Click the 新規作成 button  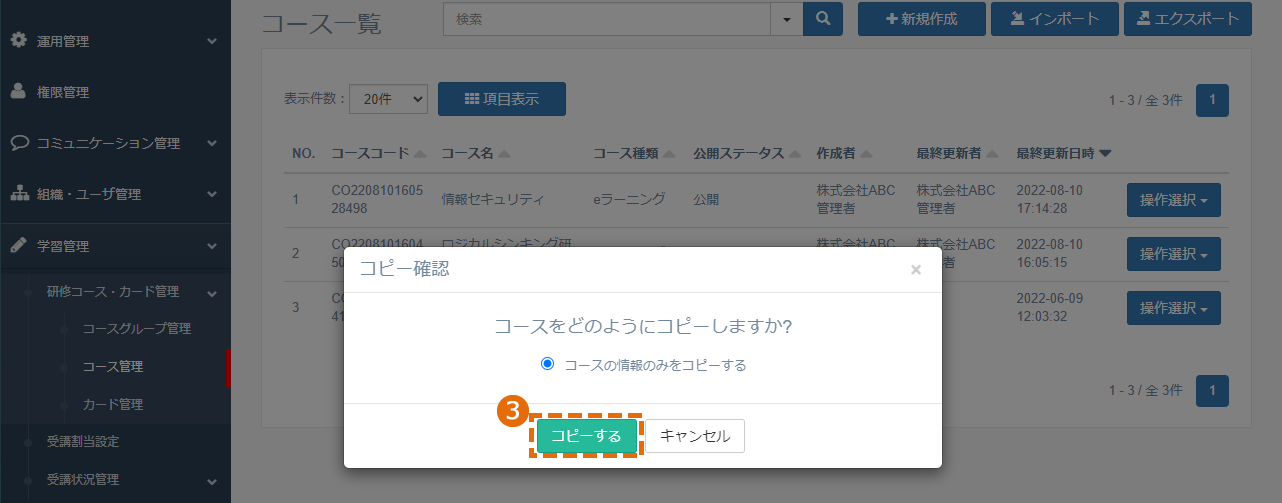[922, 18]
